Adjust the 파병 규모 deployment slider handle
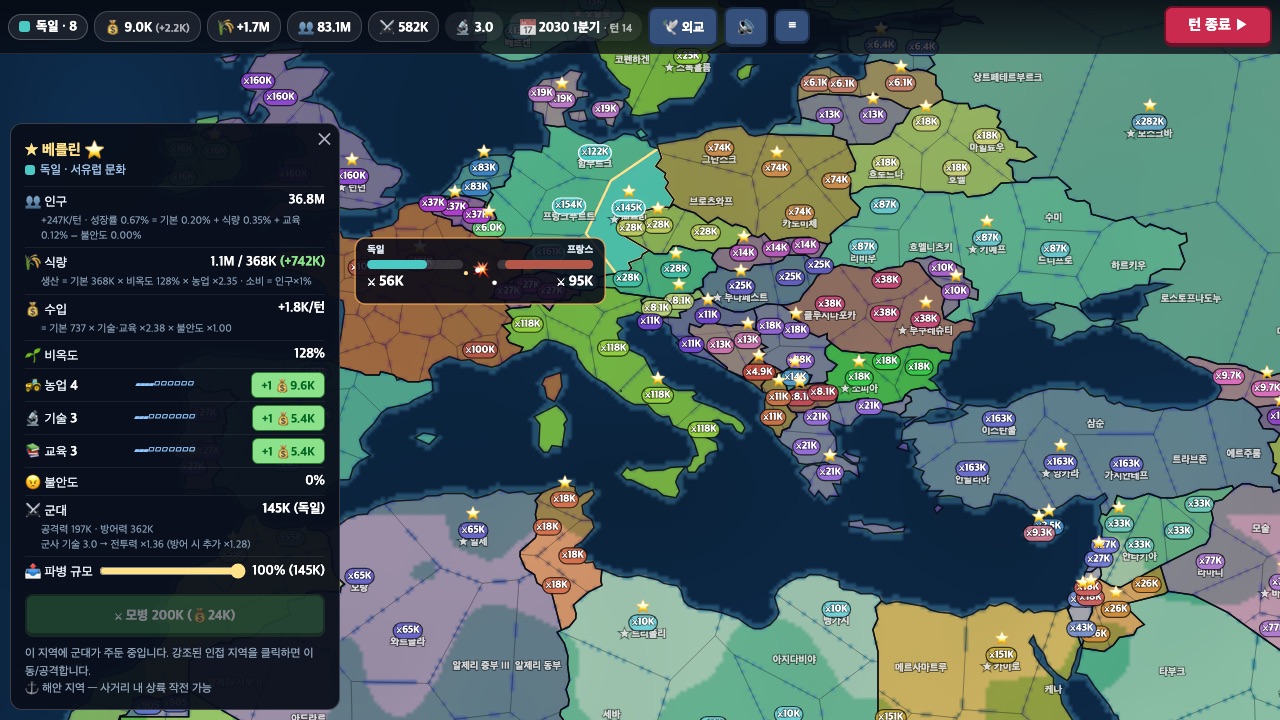The image size is (1280, 720). click(238, 571)
